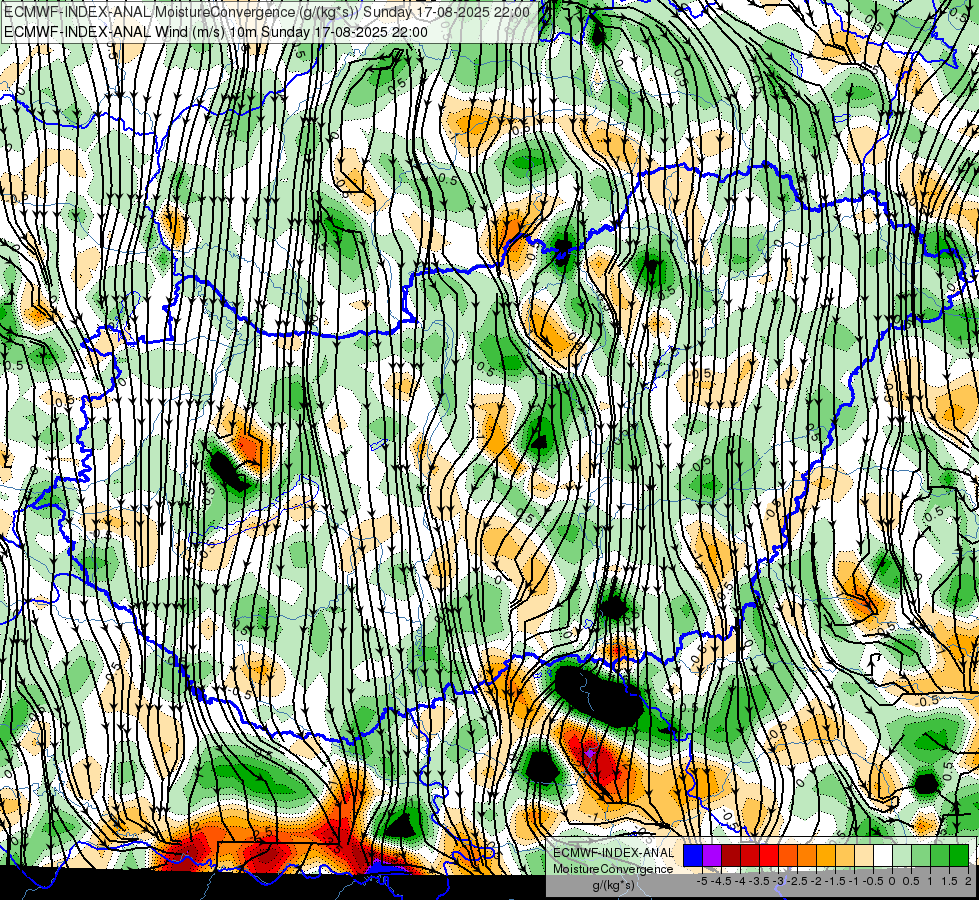979x900 pixels.
Task: Click the '-0.5' tick label on legend scale
Action: 873,881
